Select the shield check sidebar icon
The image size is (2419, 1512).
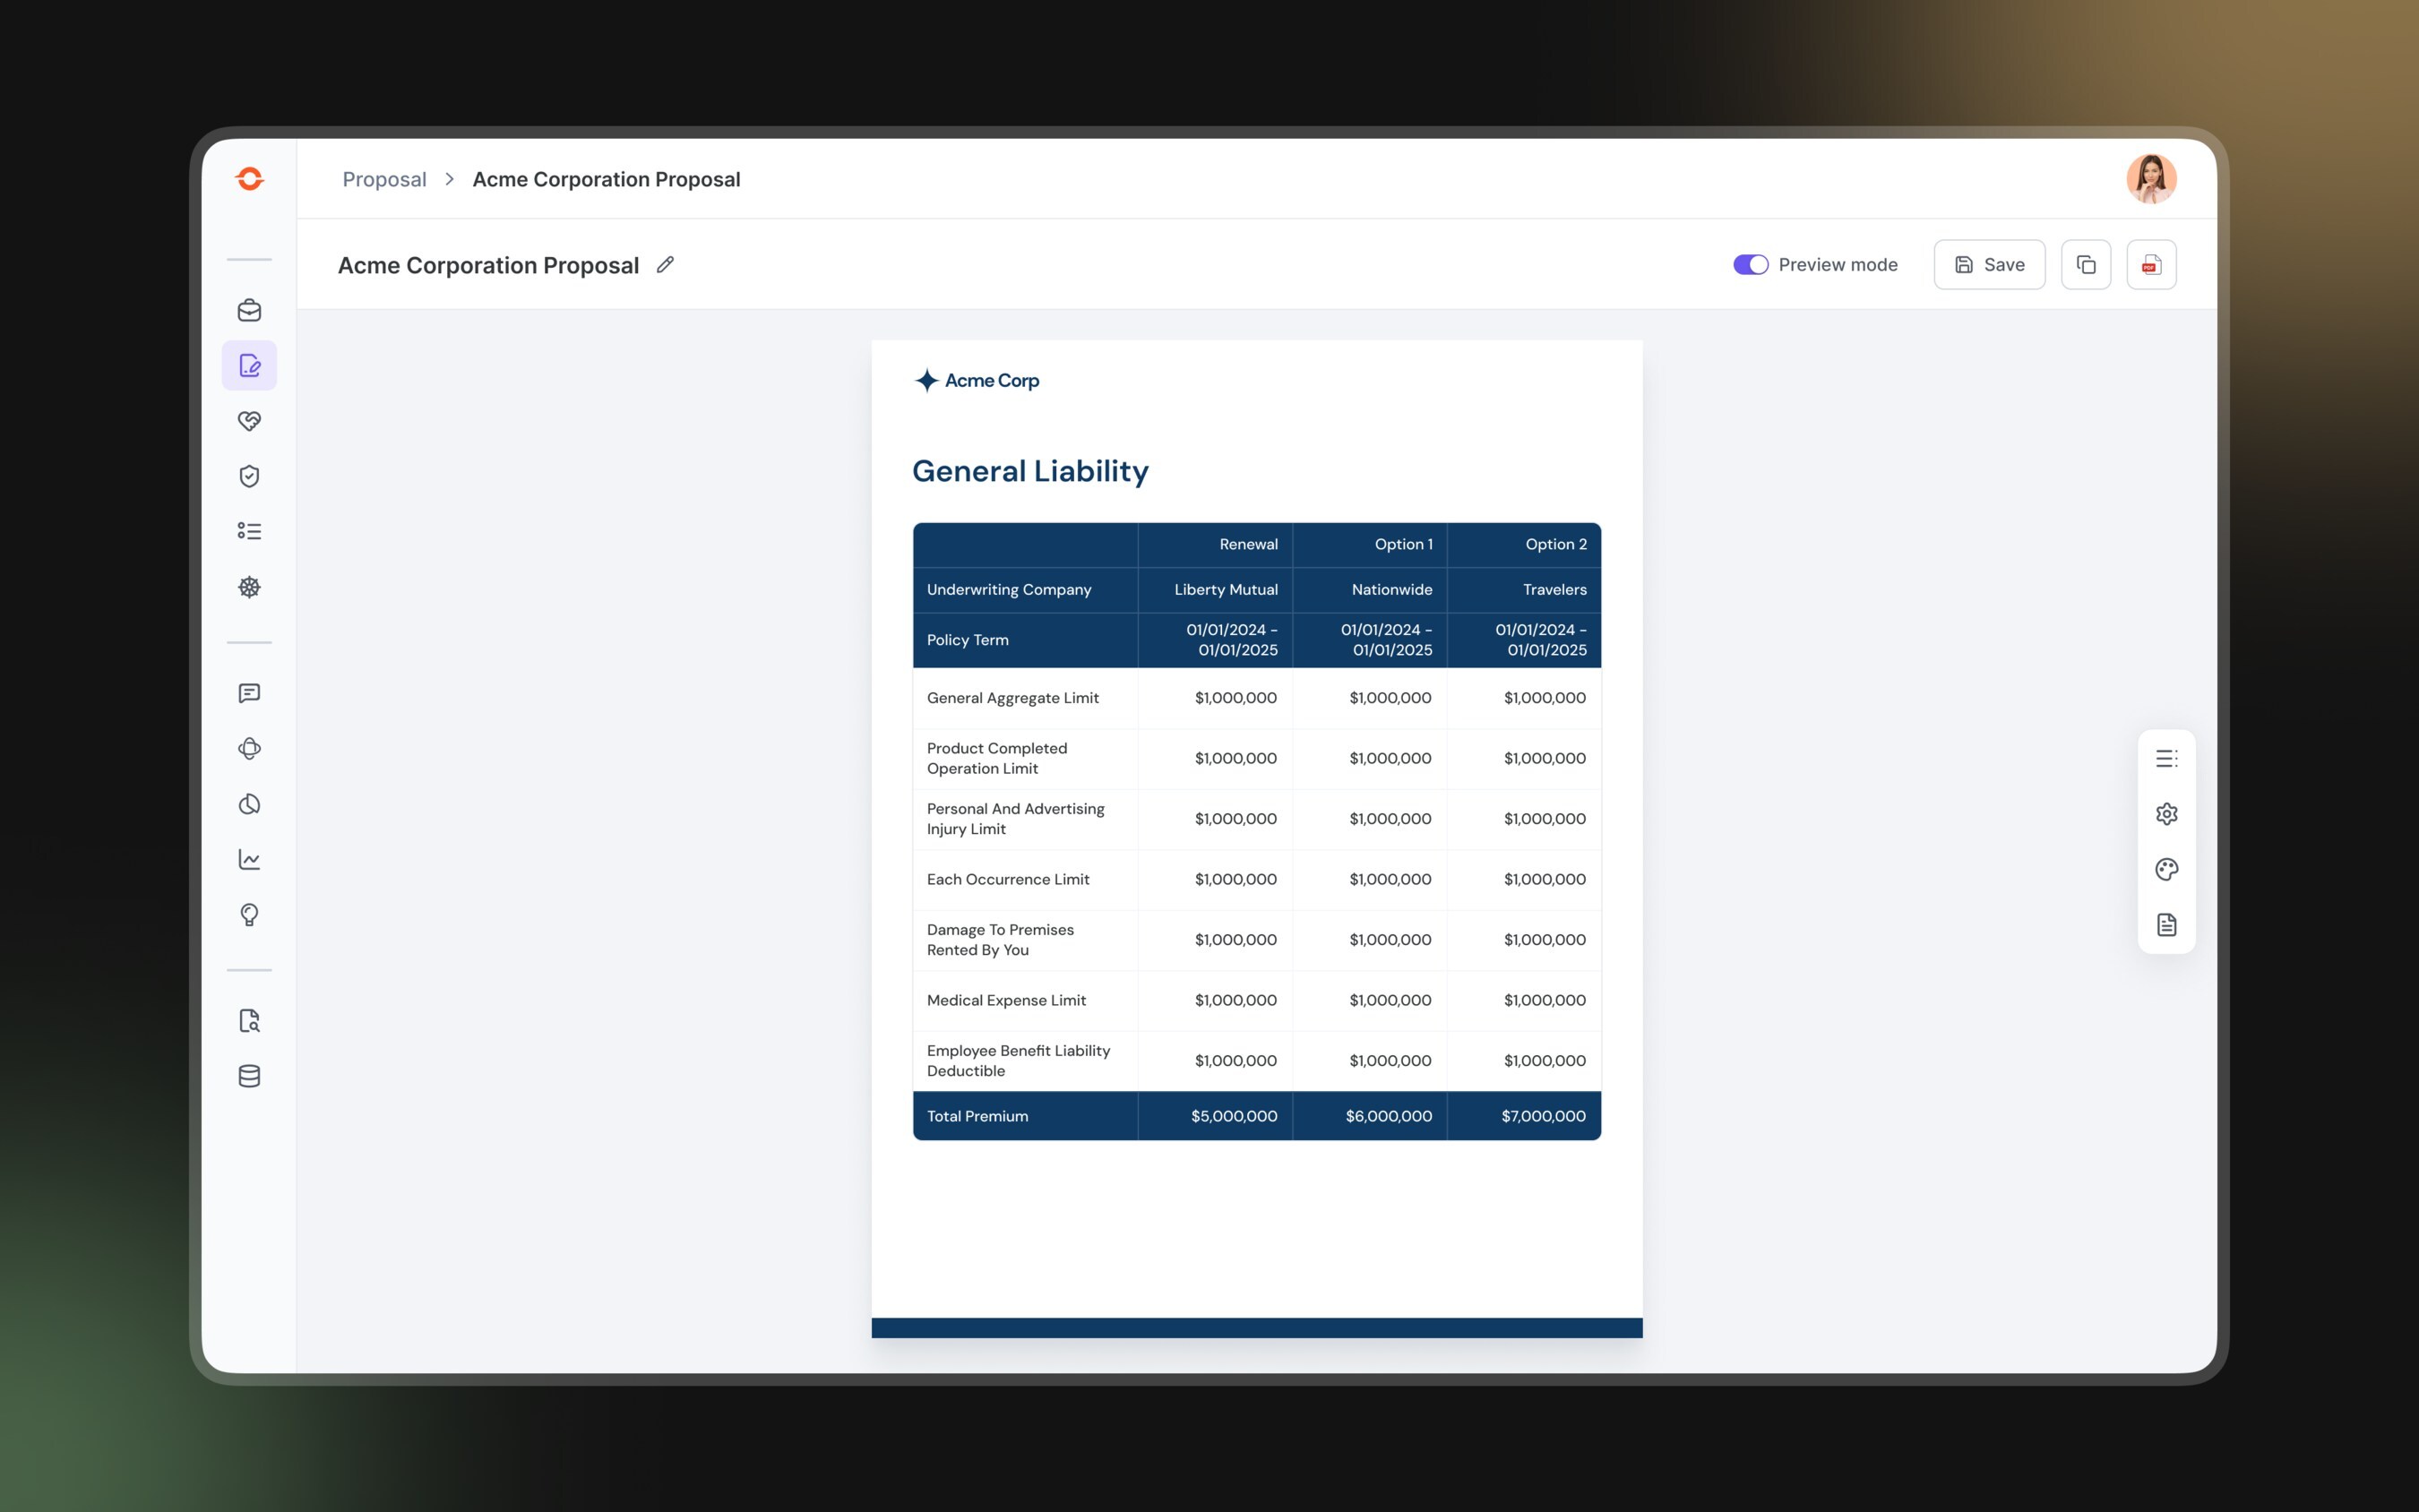coord(249,476)
